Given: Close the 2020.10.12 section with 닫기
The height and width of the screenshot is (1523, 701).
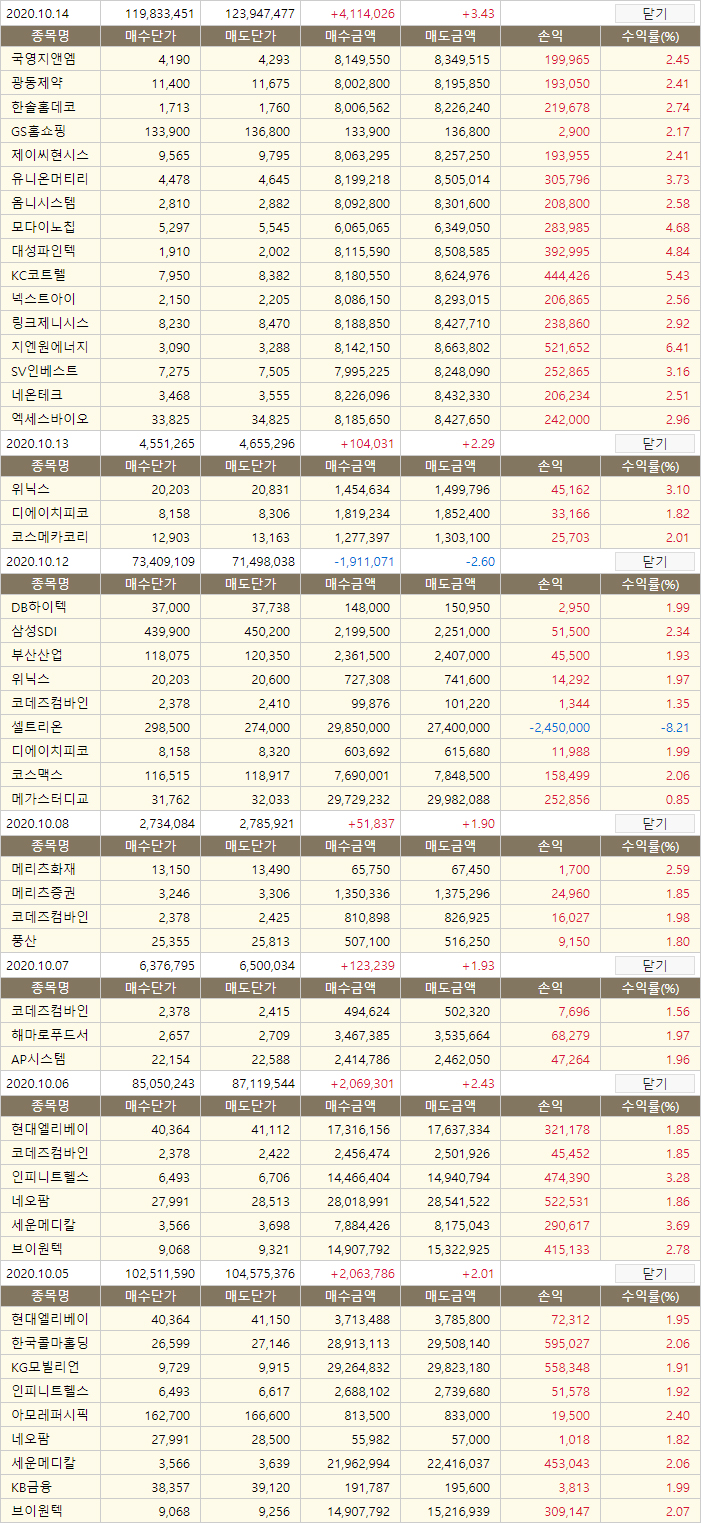Looking at the screenshot, I should [x=654, y=561].
